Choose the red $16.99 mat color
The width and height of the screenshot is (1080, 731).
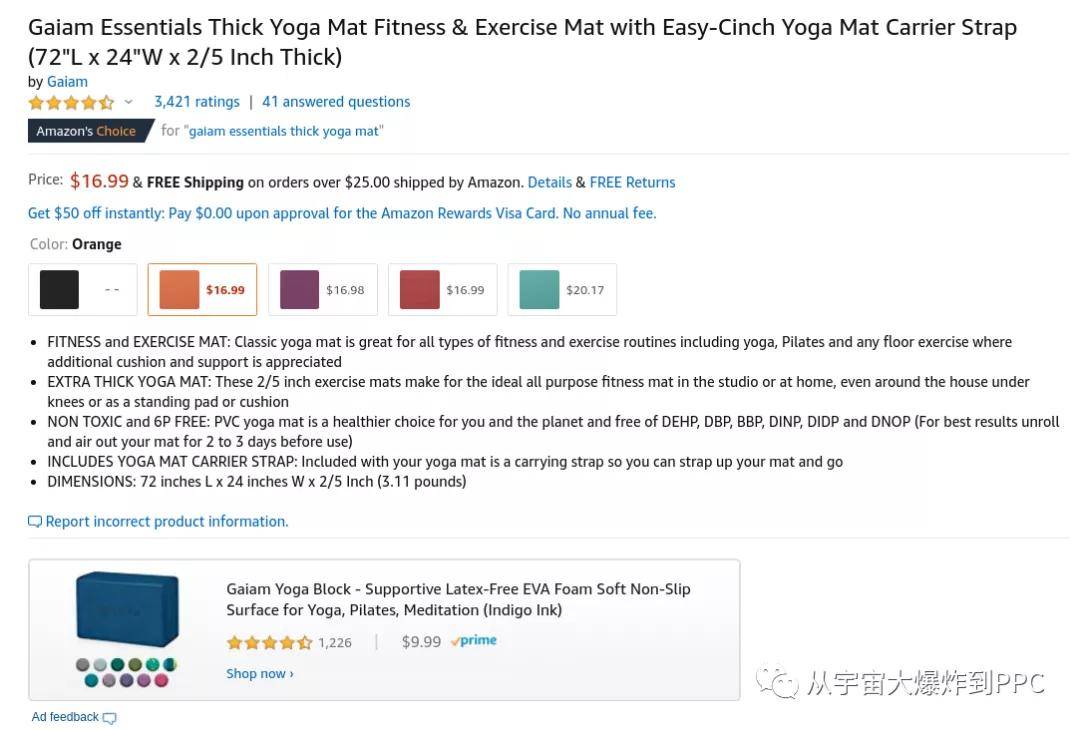442,289
